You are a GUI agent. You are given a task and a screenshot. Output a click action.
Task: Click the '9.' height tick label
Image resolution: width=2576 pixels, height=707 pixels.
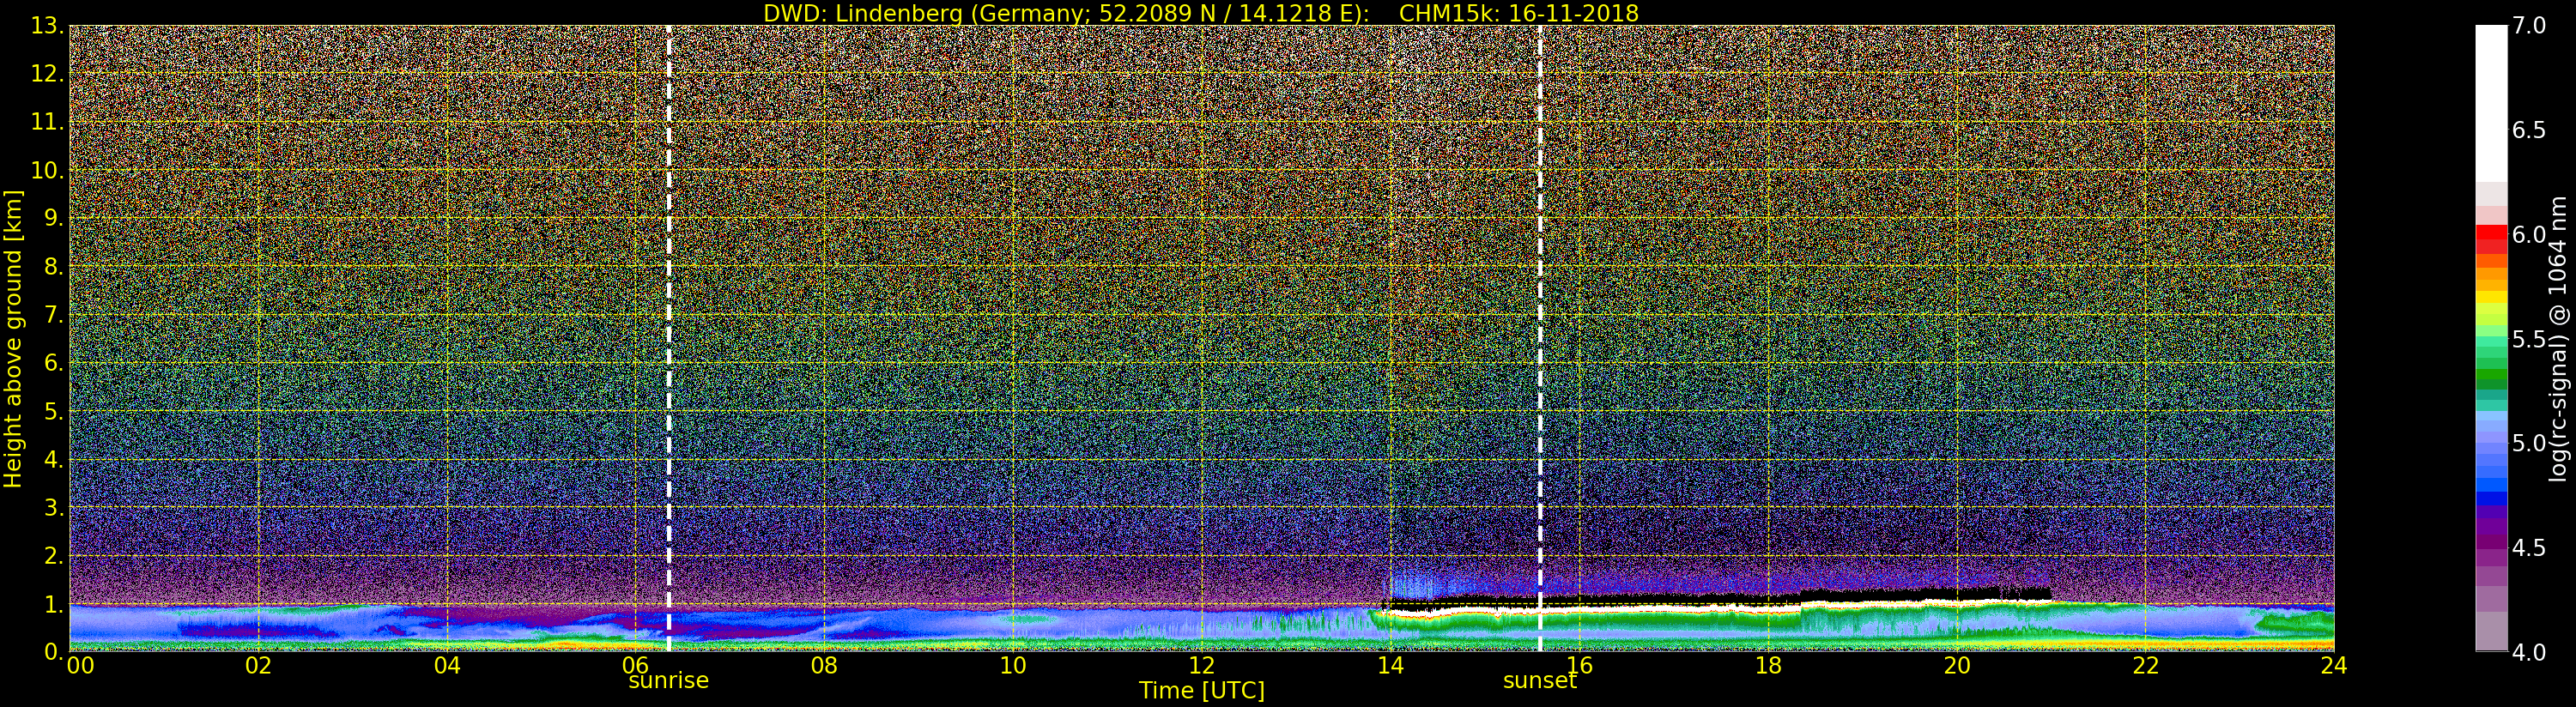pyautogui.click(x=54, y=218)
